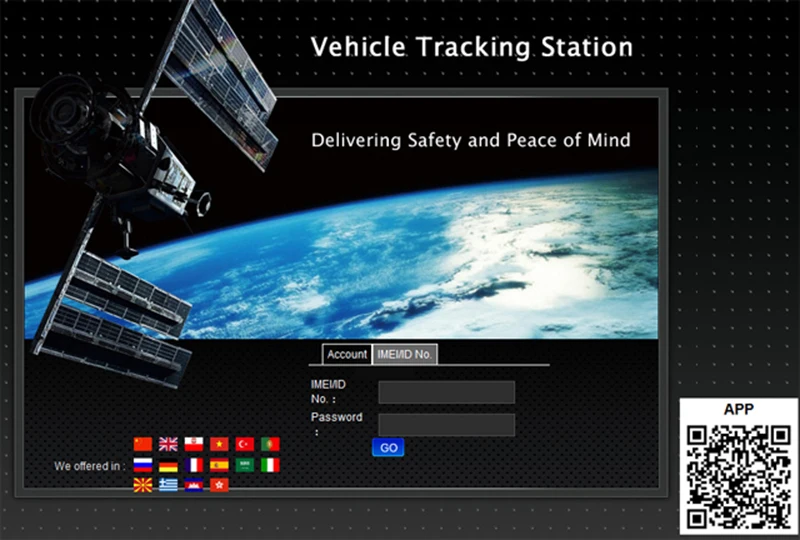The width and height of the screenshot is (800, 540).
Task: Pick the Saudi Arabian flag for Arabic
Action: pyautogui.click(x=245, y=465)
